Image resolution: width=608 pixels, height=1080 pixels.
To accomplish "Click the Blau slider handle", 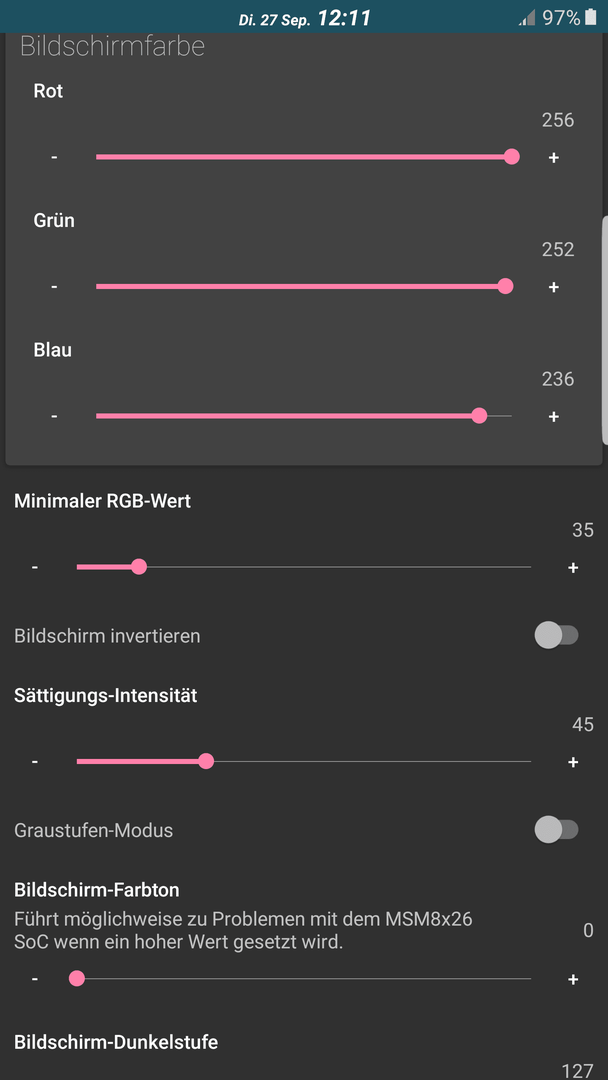I will click(480, 415).
